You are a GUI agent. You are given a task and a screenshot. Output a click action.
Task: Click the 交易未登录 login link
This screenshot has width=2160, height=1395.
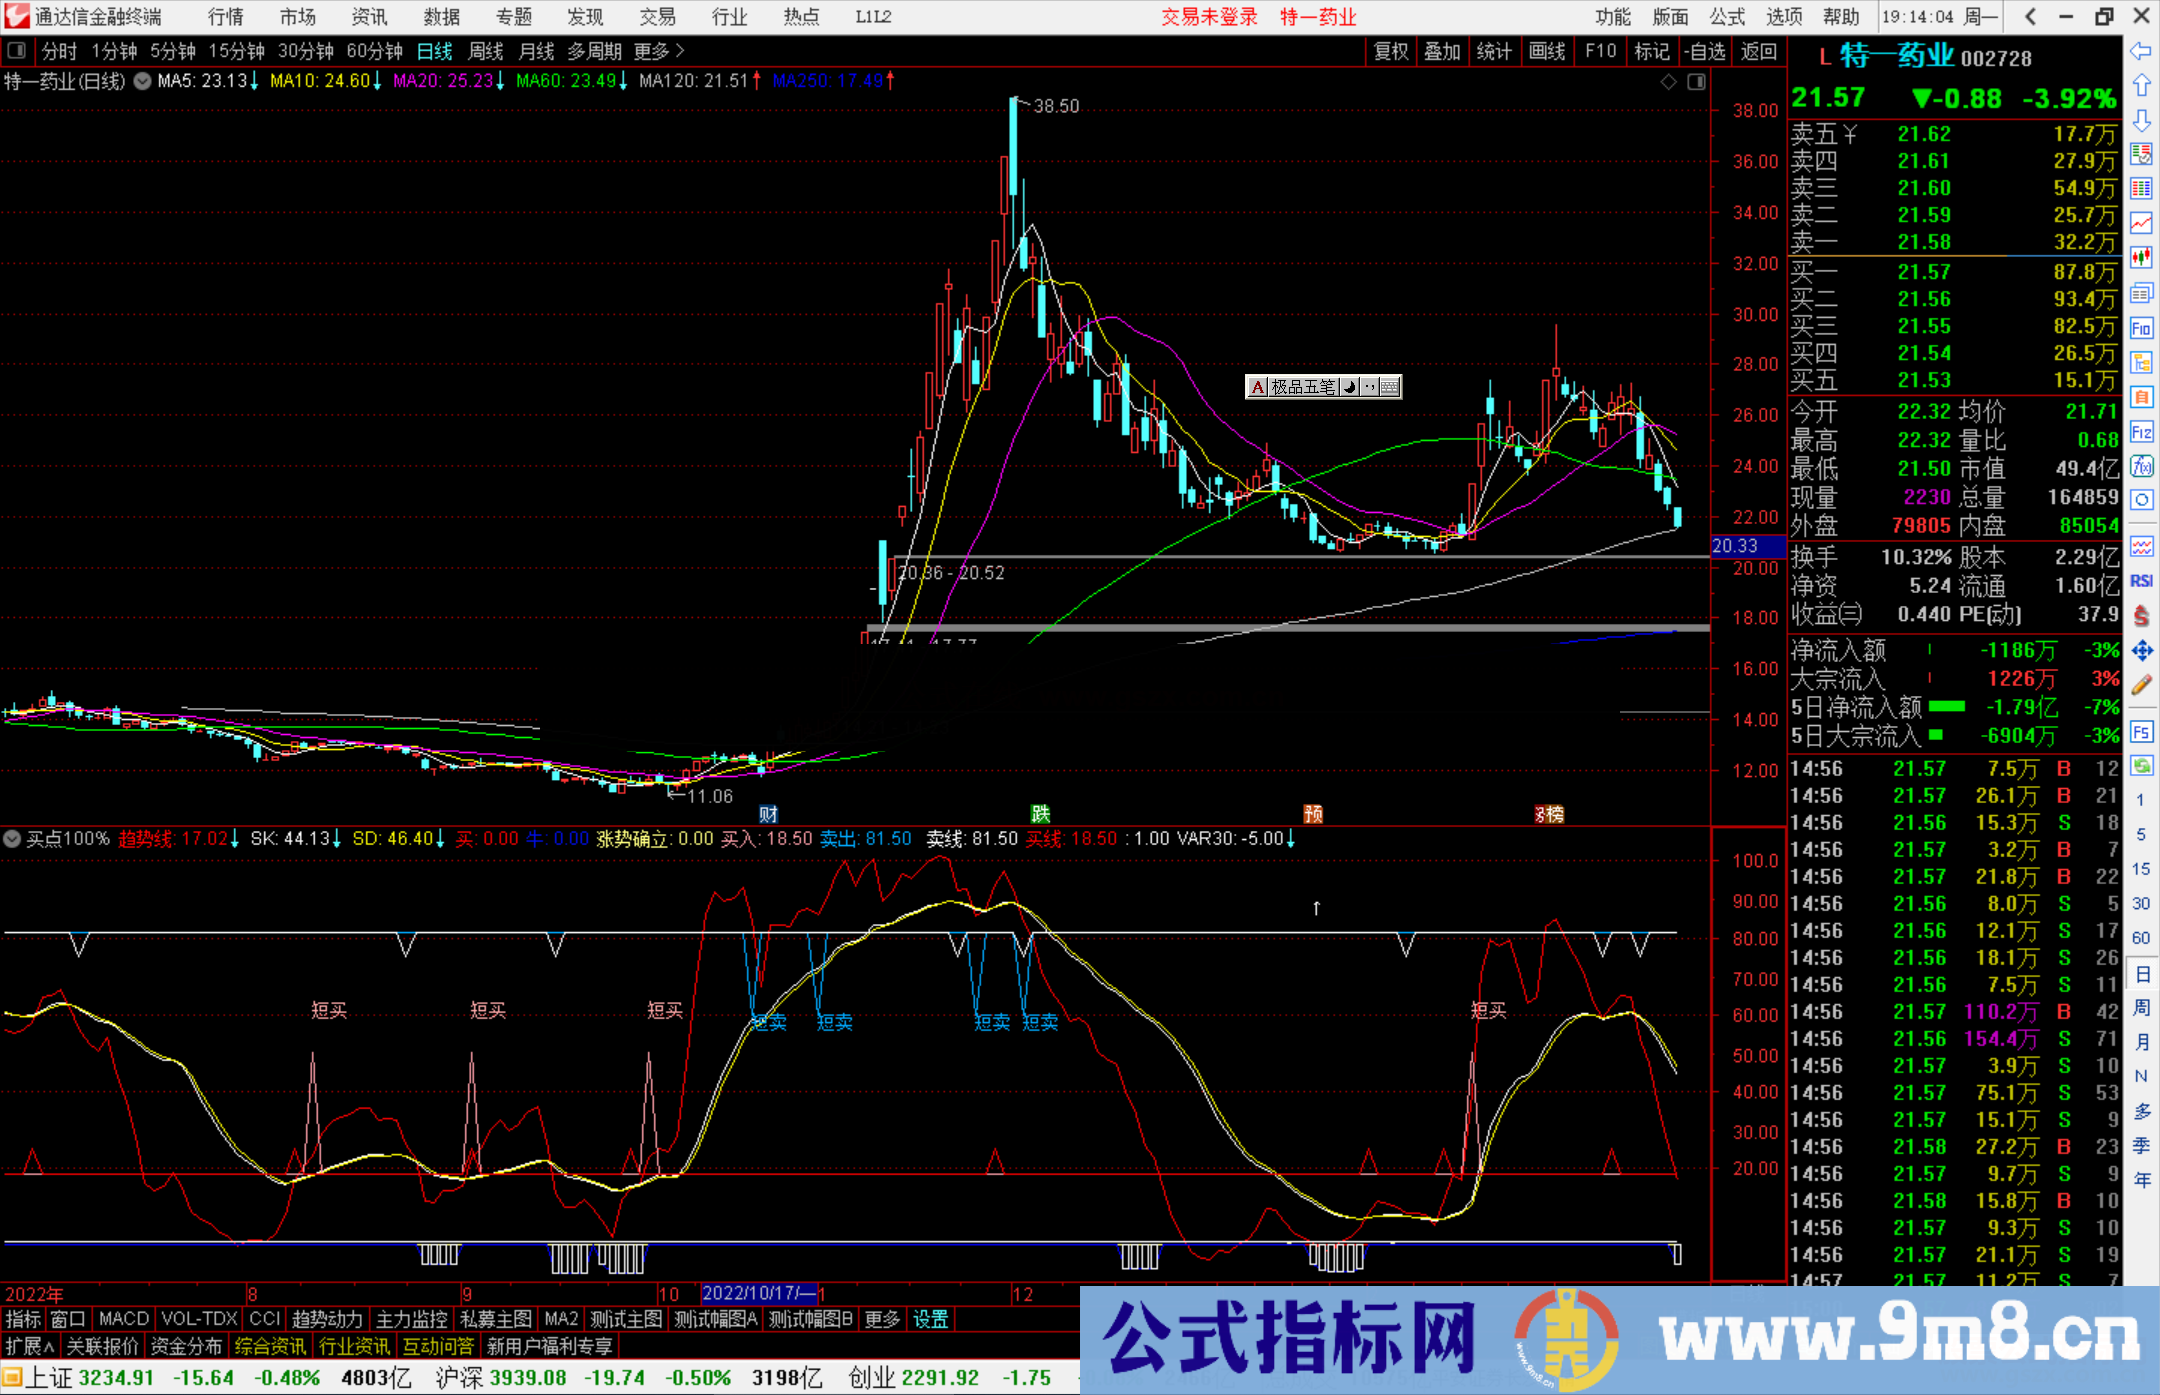[x=1209, y=16]
